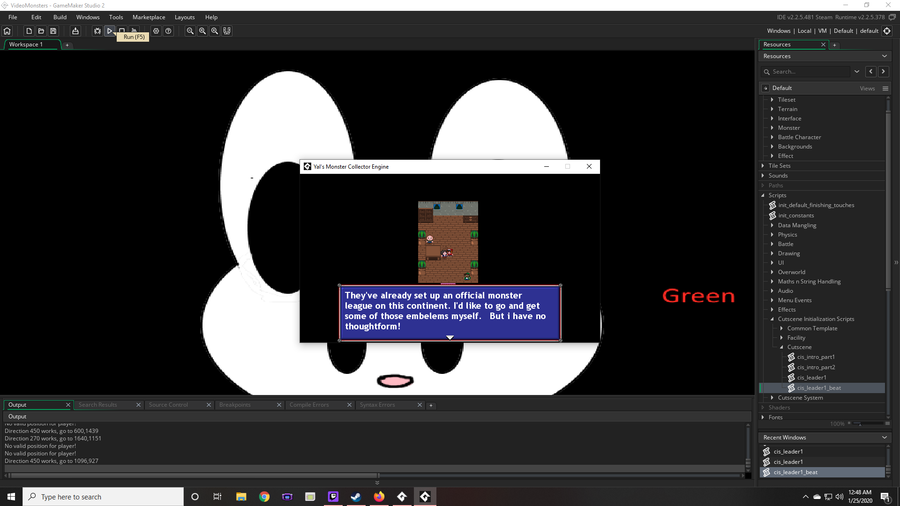This screenshot has width=900, height=506.
Task: Select the cis_intro_part1 script
Action: click(816, 357)
